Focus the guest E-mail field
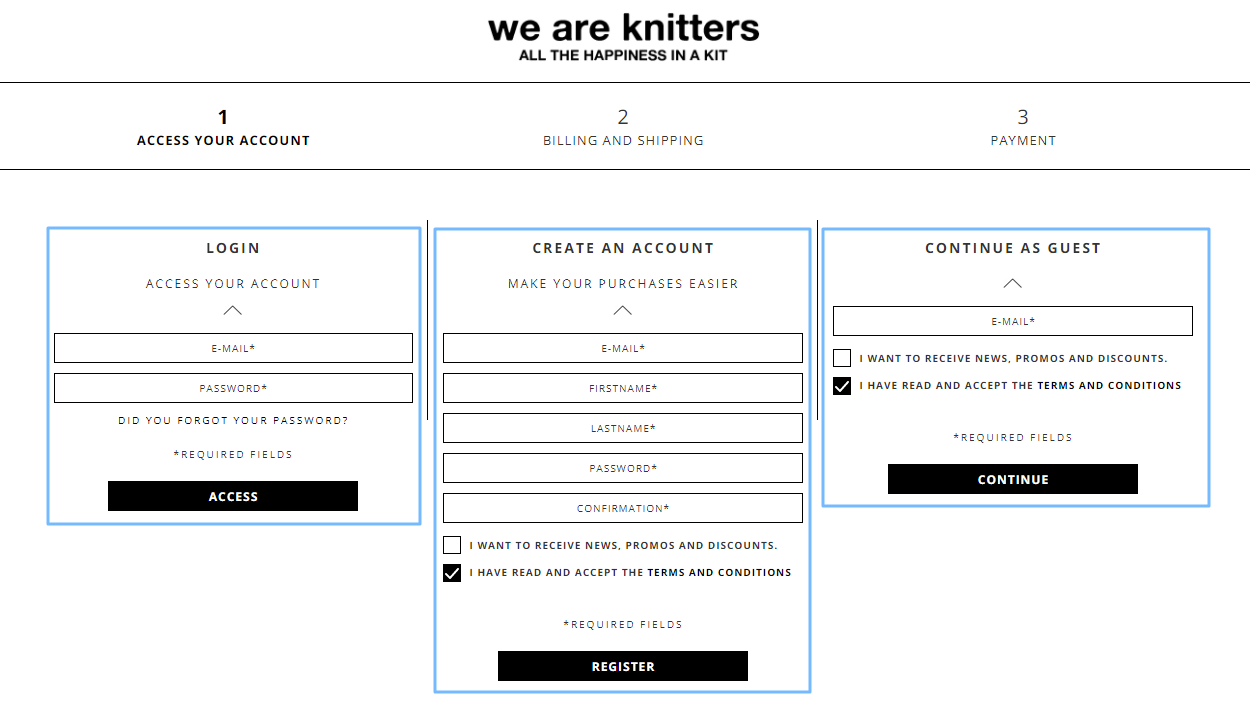 pyautogui.click(x=1013, y=321)
